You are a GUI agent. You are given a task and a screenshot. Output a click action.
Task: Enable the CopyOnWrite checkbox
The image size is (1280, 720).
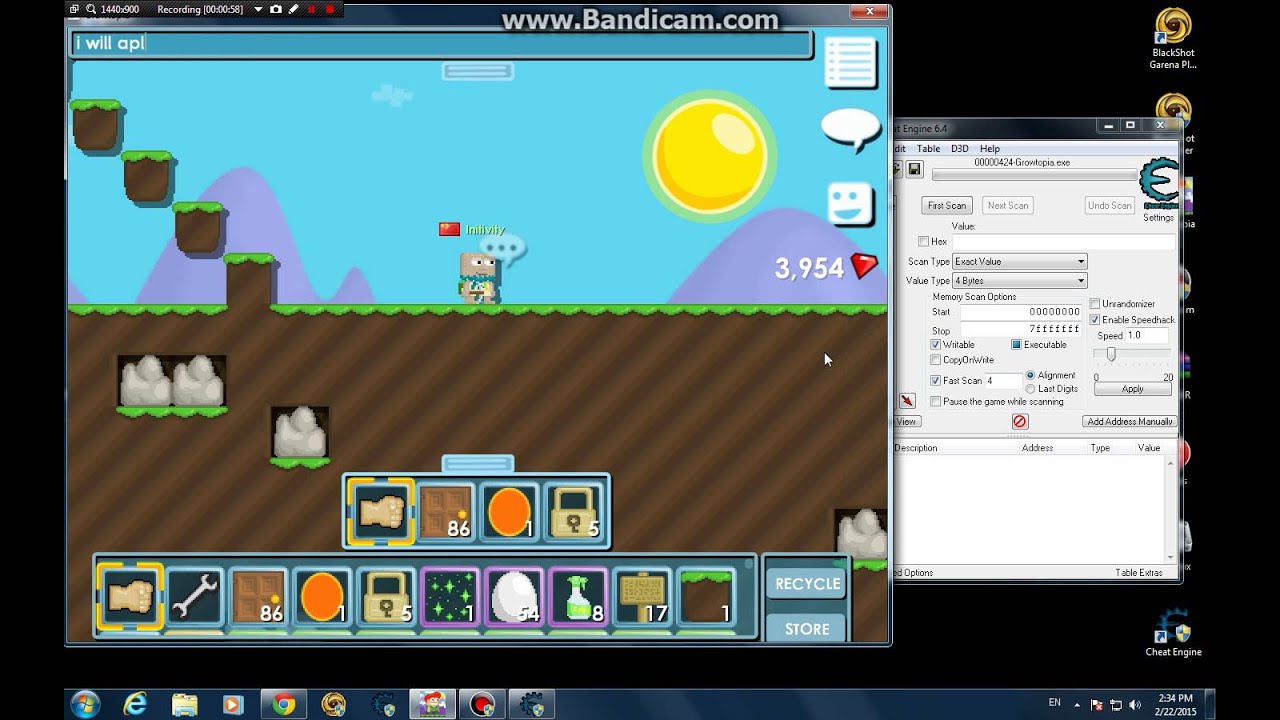click(x=936, y=360)
